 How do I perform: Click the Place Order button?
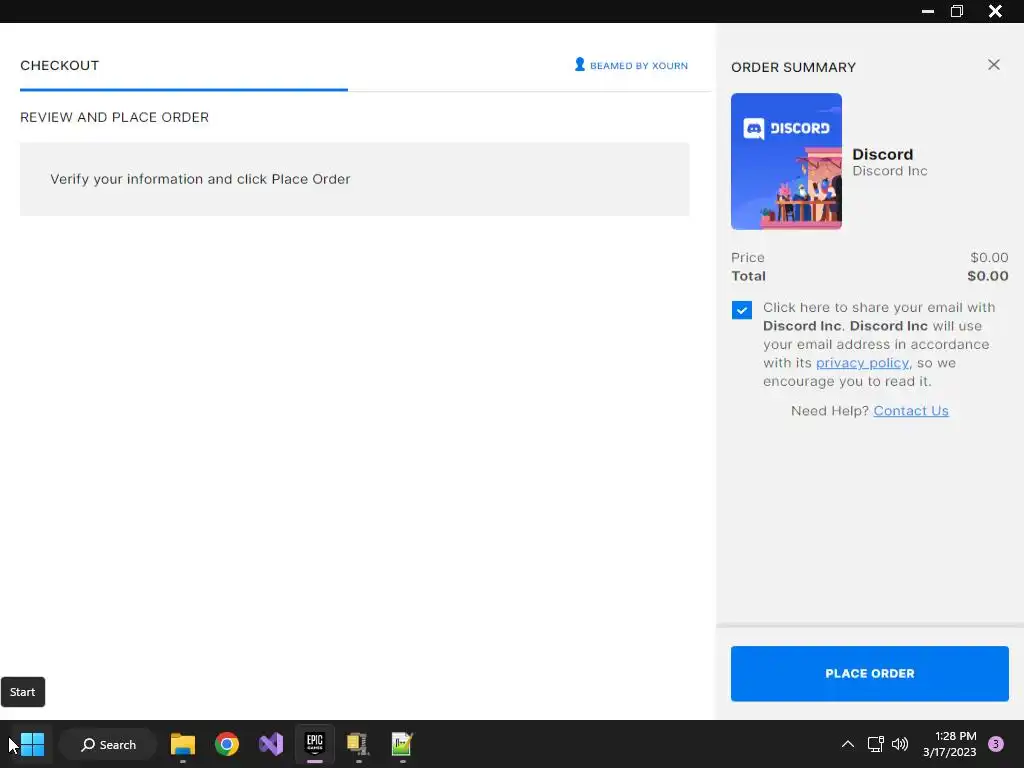click(x=869, y=673)
